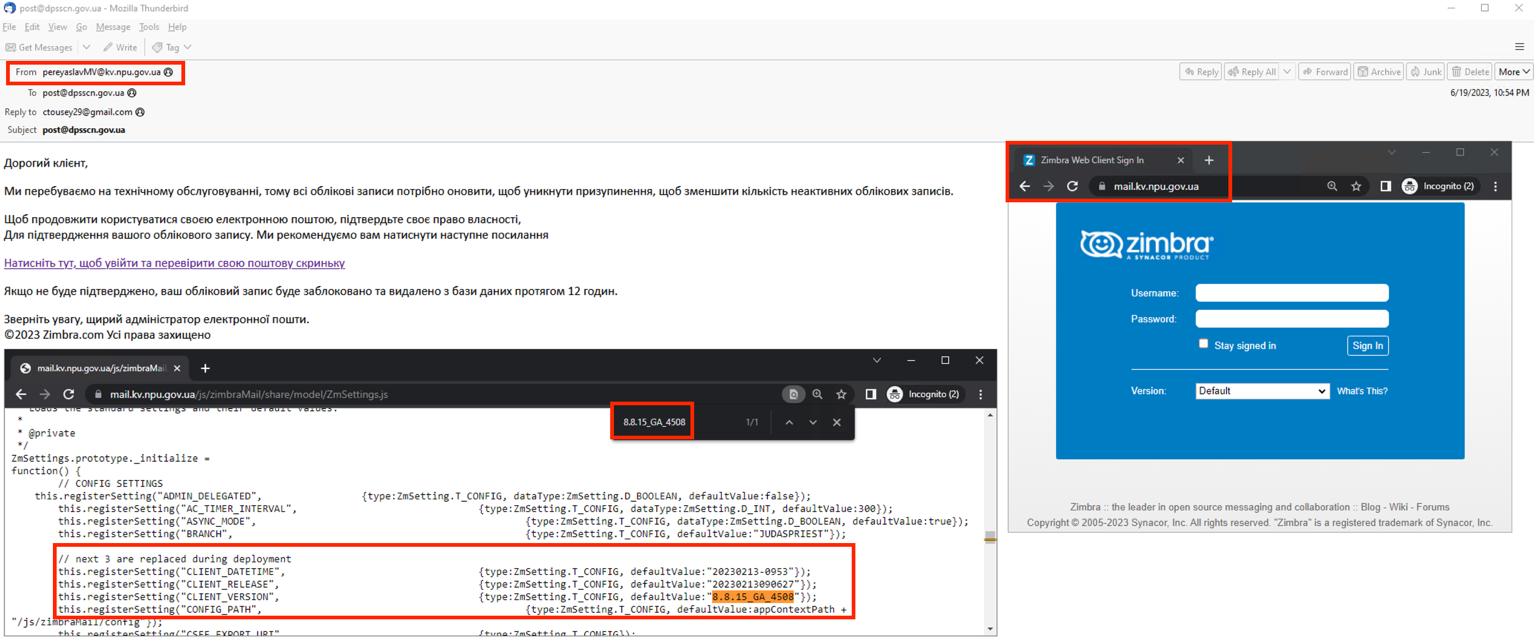Close the find bar
Viewport: 1534px width, 638px height.
[837, 422]
